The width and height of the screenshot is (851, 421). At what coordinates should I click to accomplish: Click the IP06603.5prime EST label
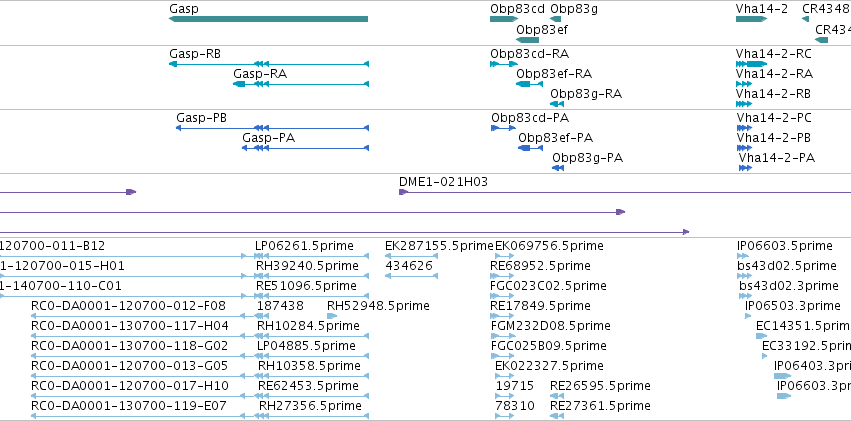click(785, 246)
